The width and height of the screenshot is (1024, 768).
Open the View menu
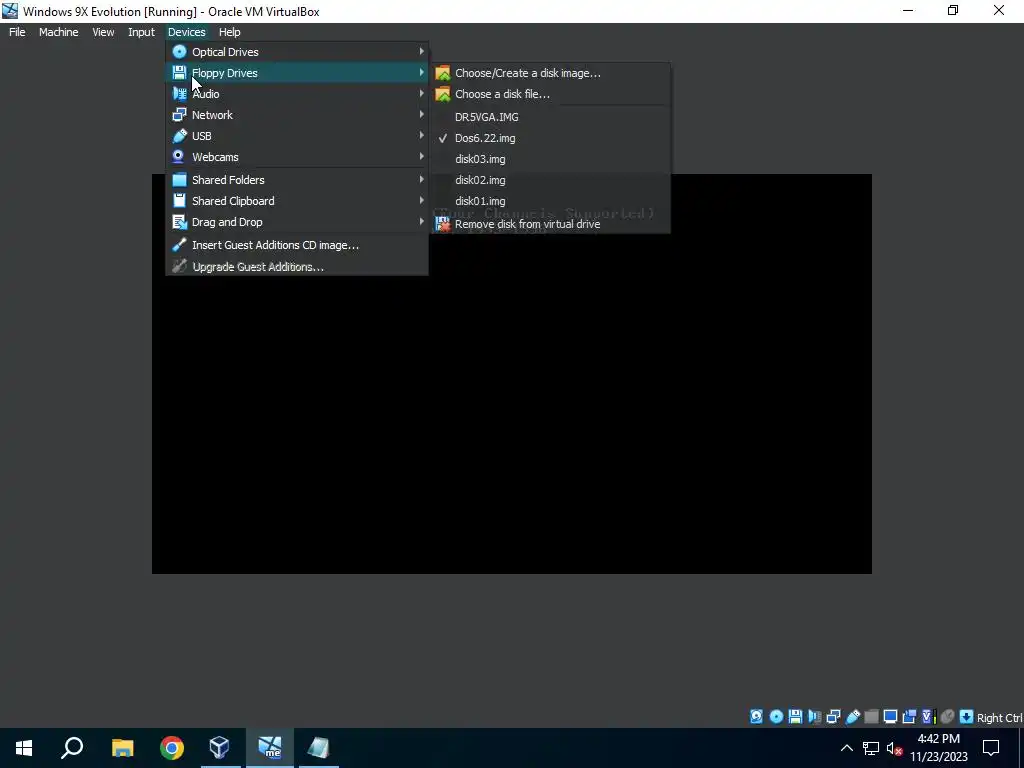pos(103,32)
